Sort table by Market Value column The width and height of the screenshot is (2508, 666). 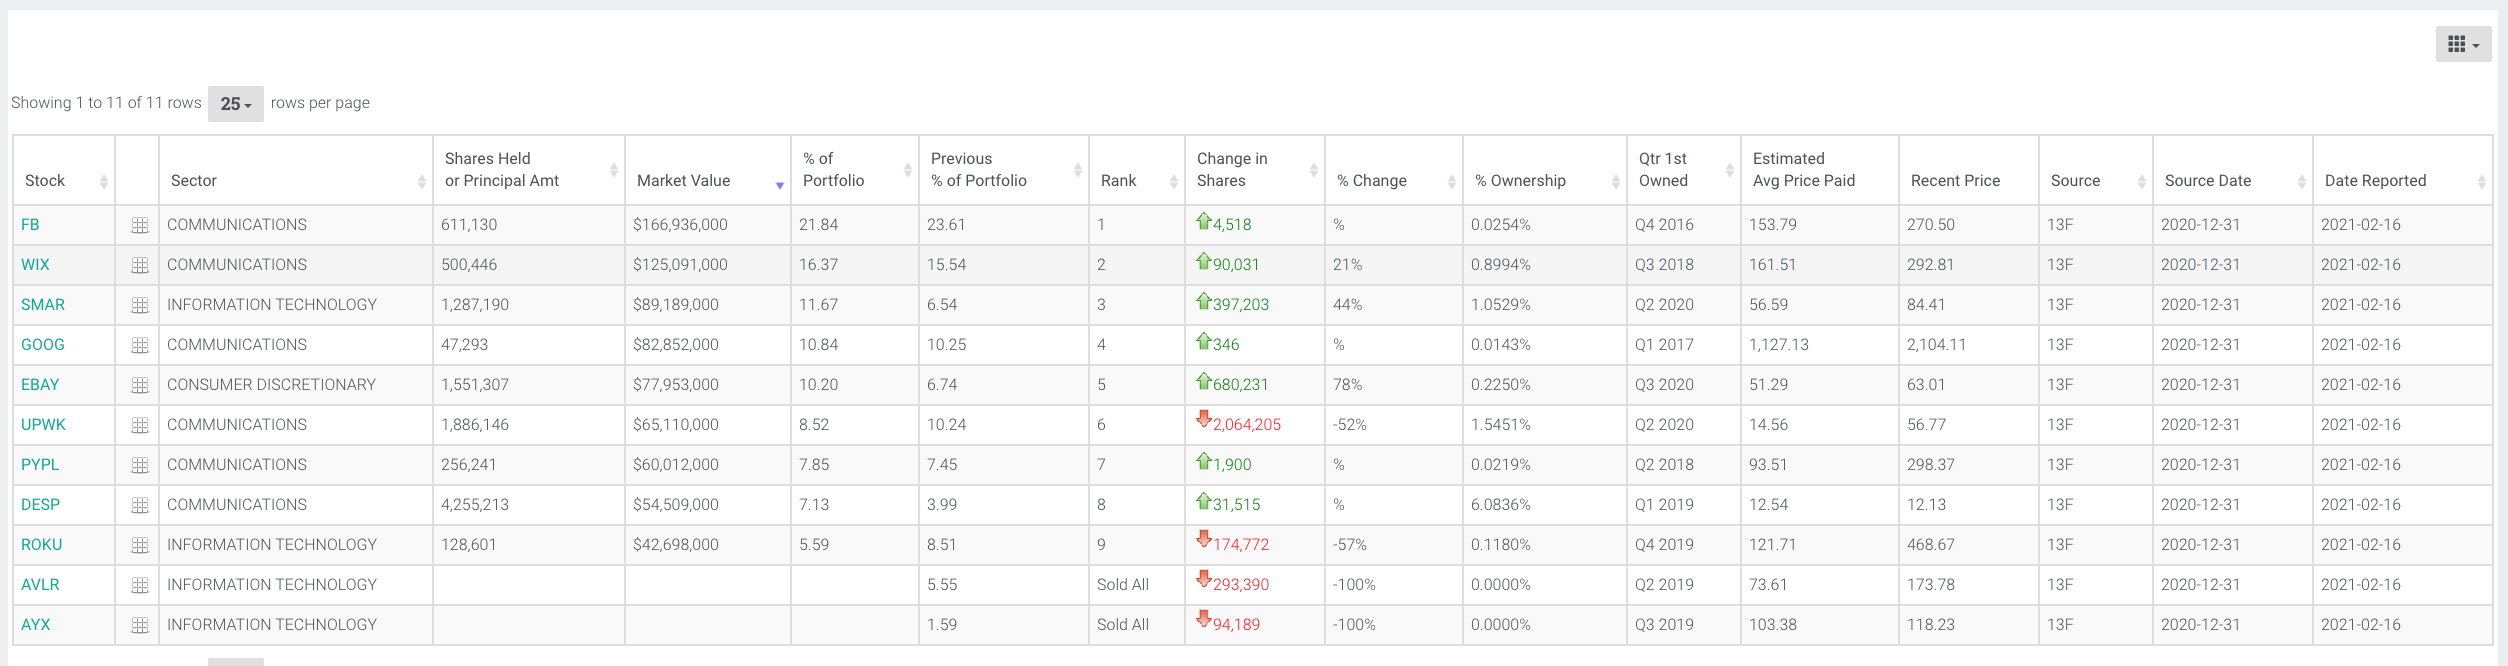(x=706, y=180)
